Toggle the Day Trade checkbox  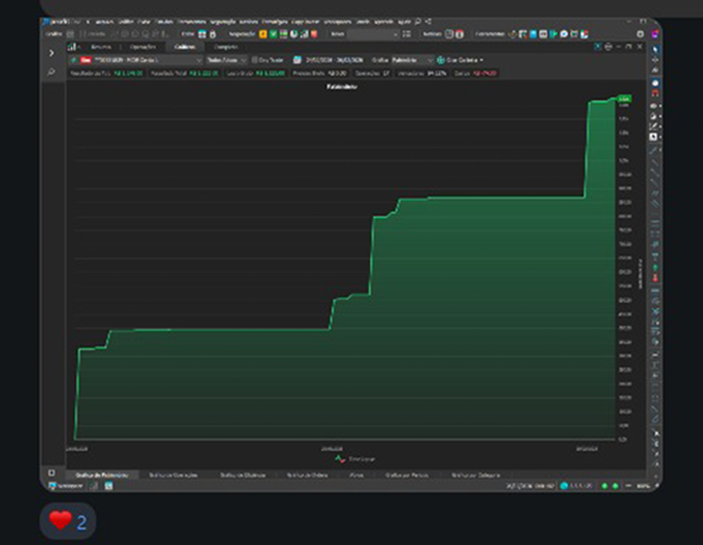255,60
